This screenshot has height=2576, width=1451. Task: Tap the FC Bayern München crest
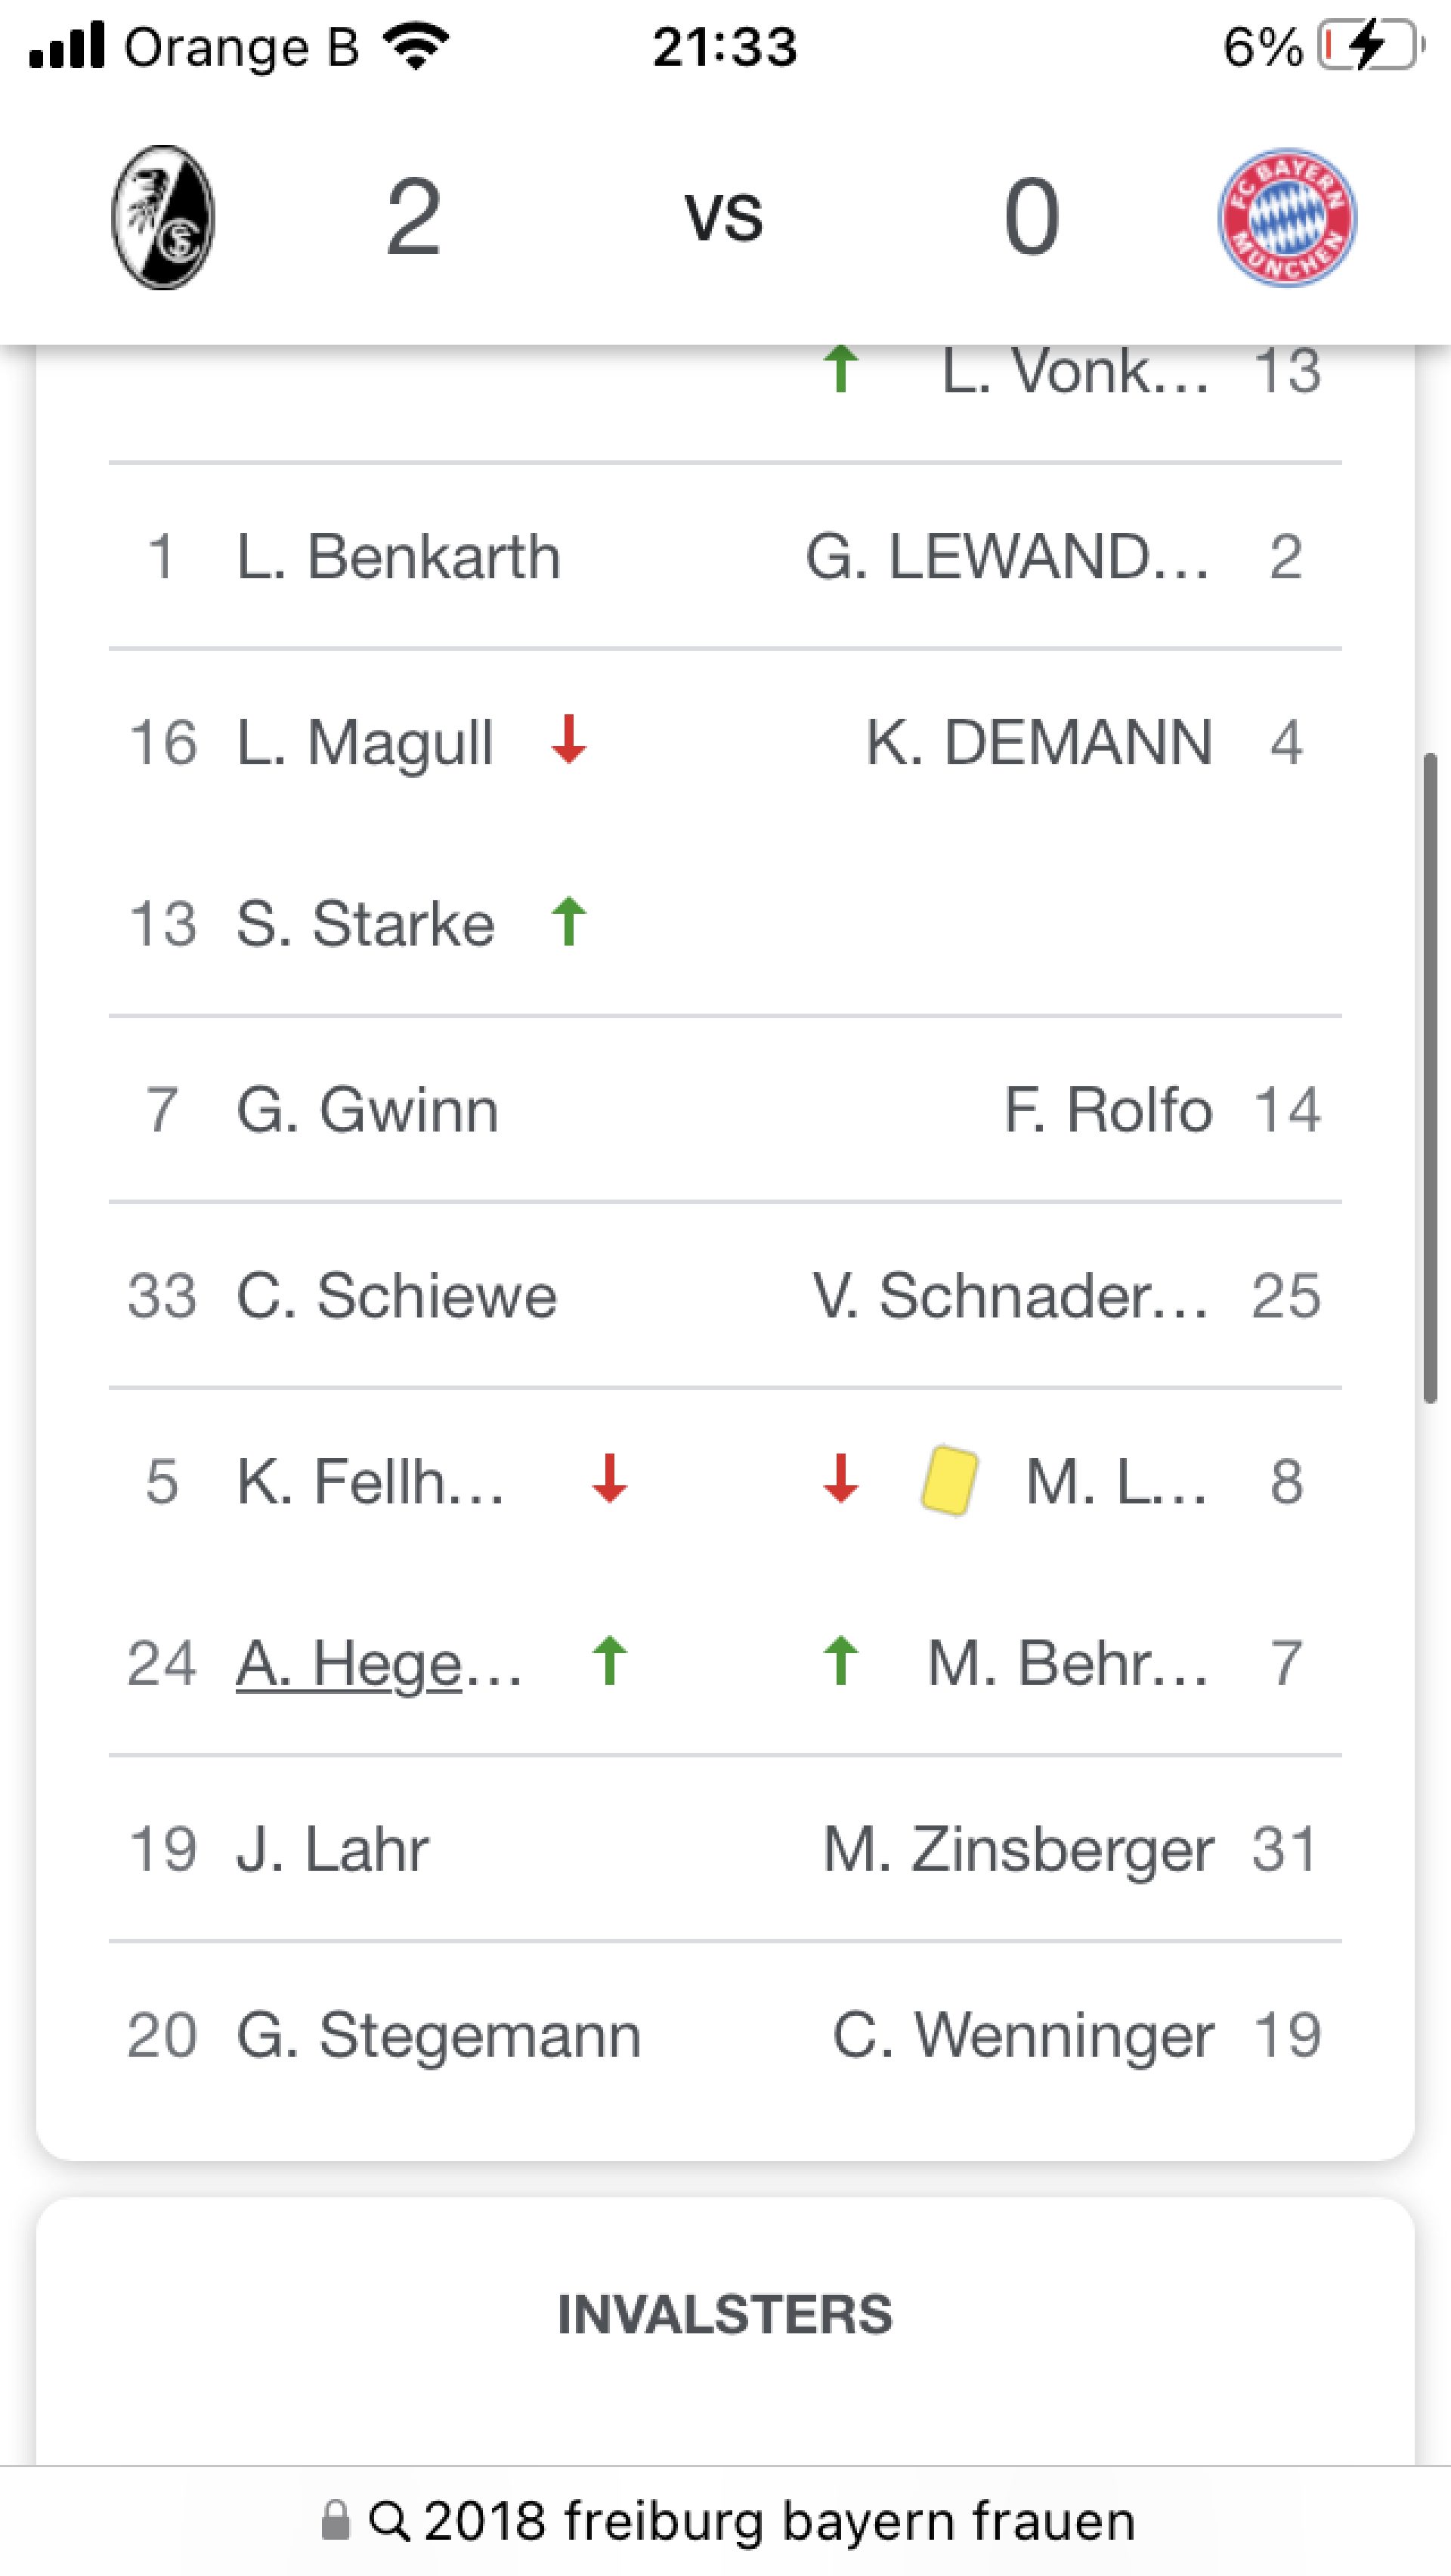1287,217
